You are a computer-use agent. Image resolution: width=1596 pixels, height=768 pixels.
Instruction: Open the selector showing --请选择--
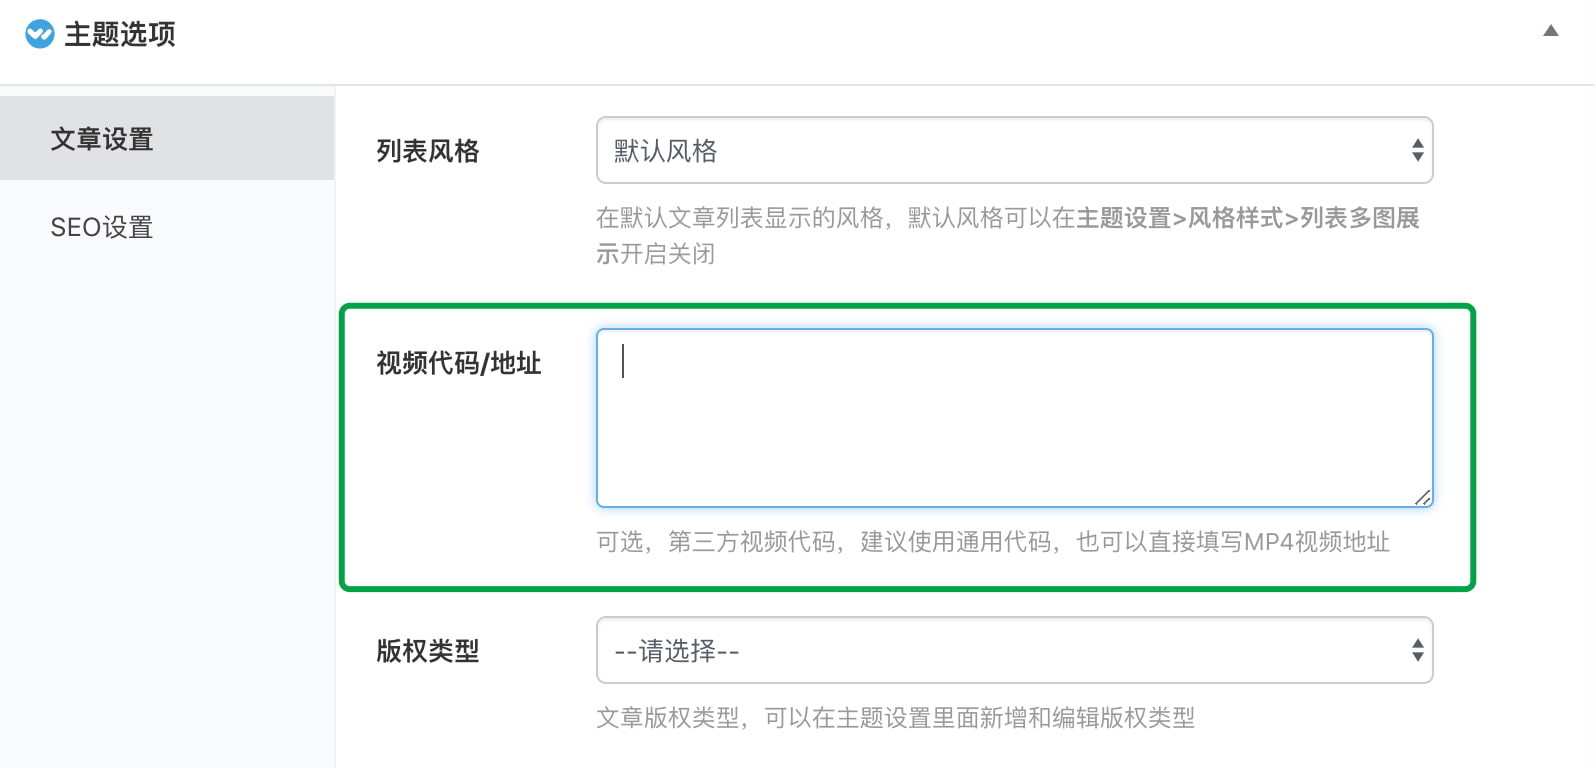tap(1013, 650)
